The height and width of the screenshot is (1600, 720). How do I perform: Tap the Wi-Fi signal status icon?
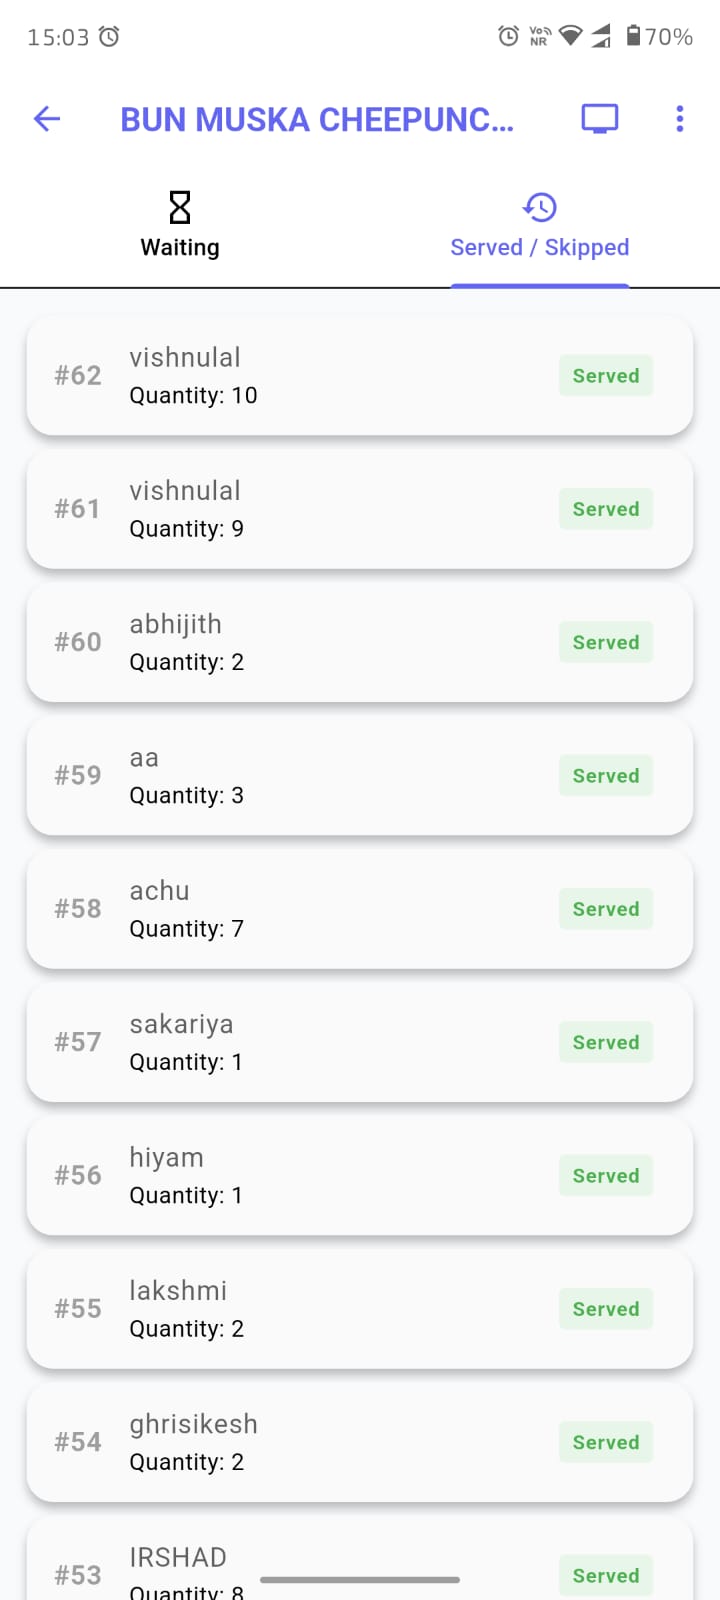(570, 37)
